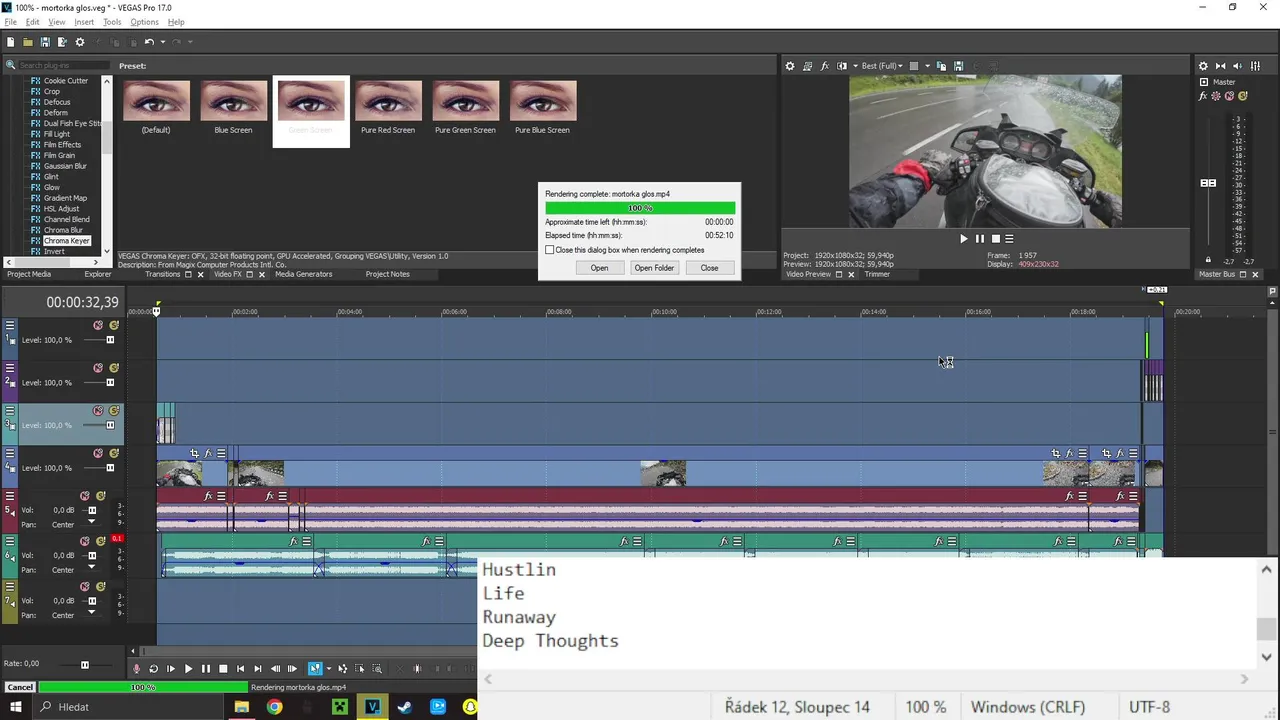Mute video track 1 with its mute icon
The width and height of the screenshot is (1280, 720).
[98, 325]
